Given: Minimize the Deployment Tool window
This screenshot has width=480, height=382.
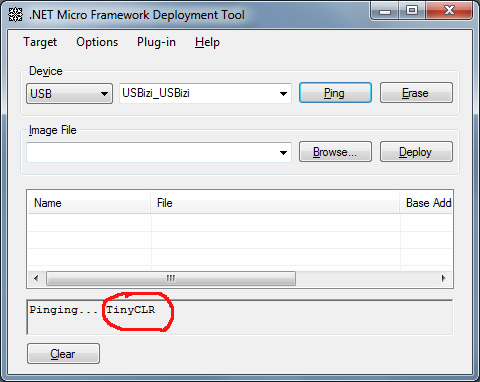Looking at the screenshot, I should click(x=385, y=11).
